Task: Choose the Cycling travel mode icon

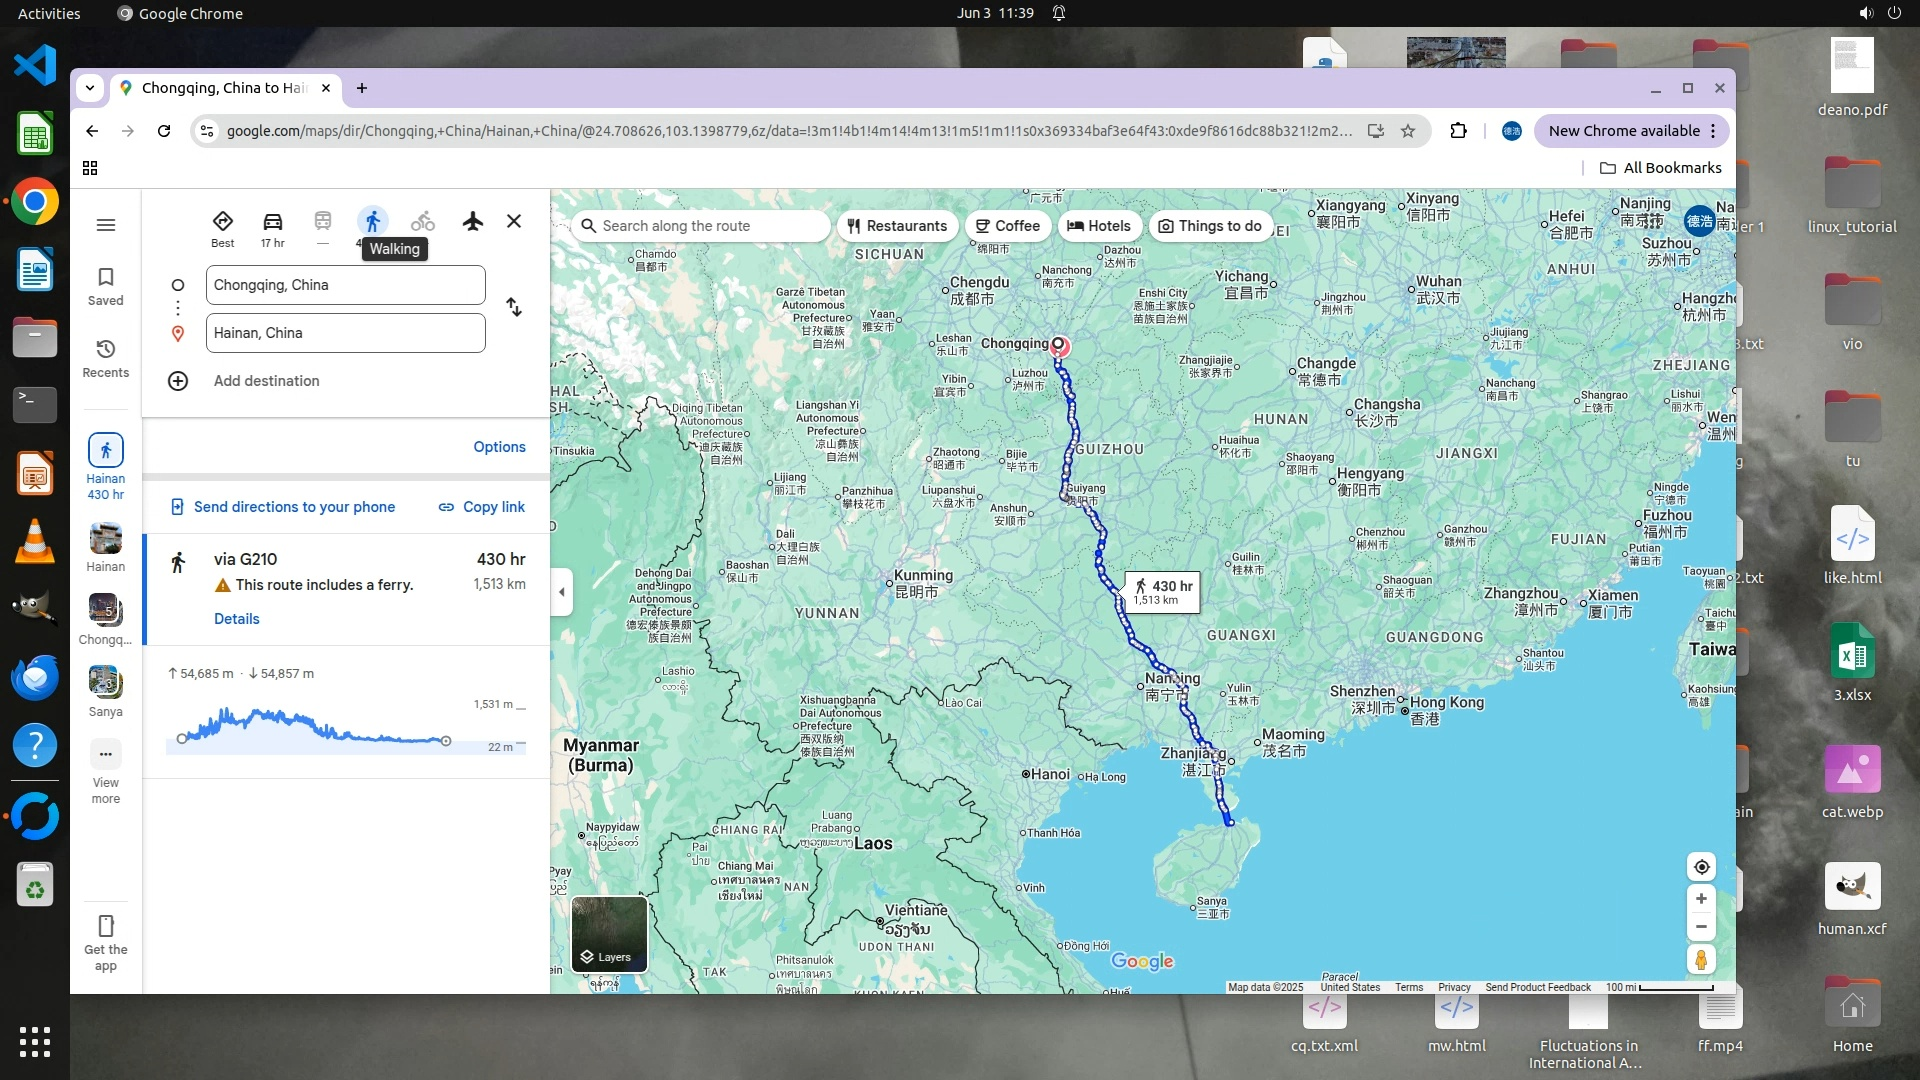Action: (423, 221)
